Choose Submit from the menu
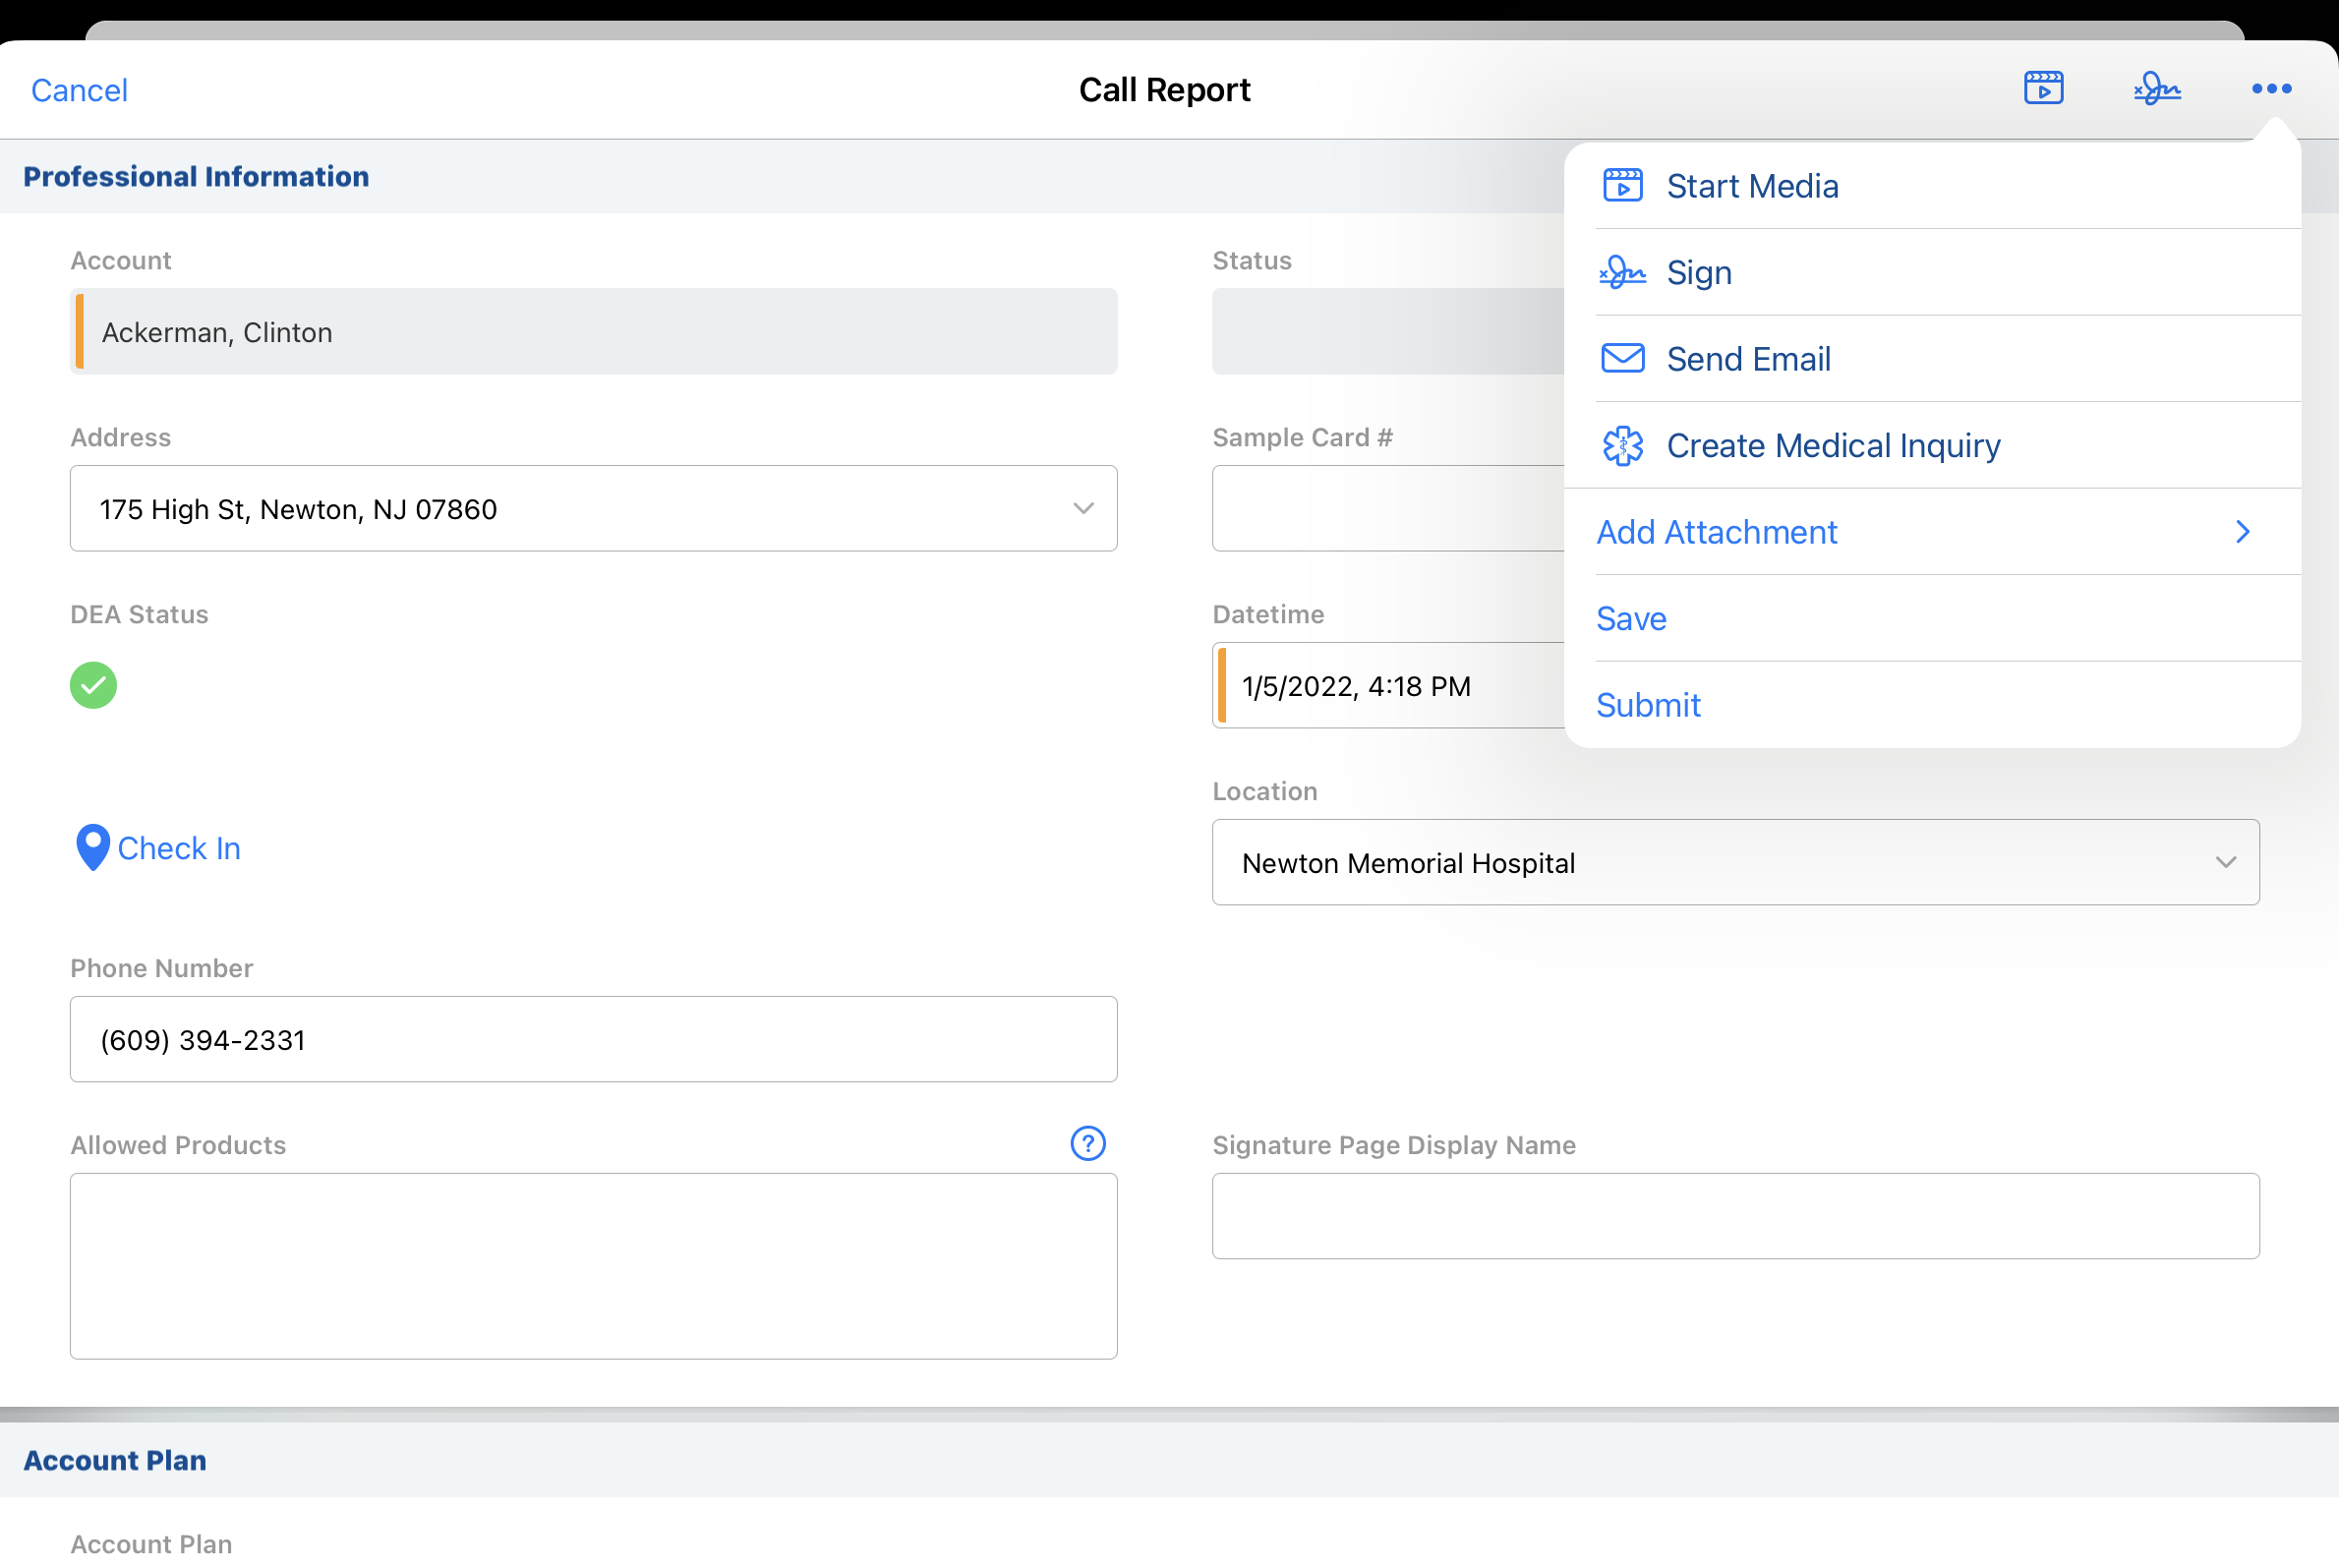The image size is (2339, 1568). point(1648,705)
